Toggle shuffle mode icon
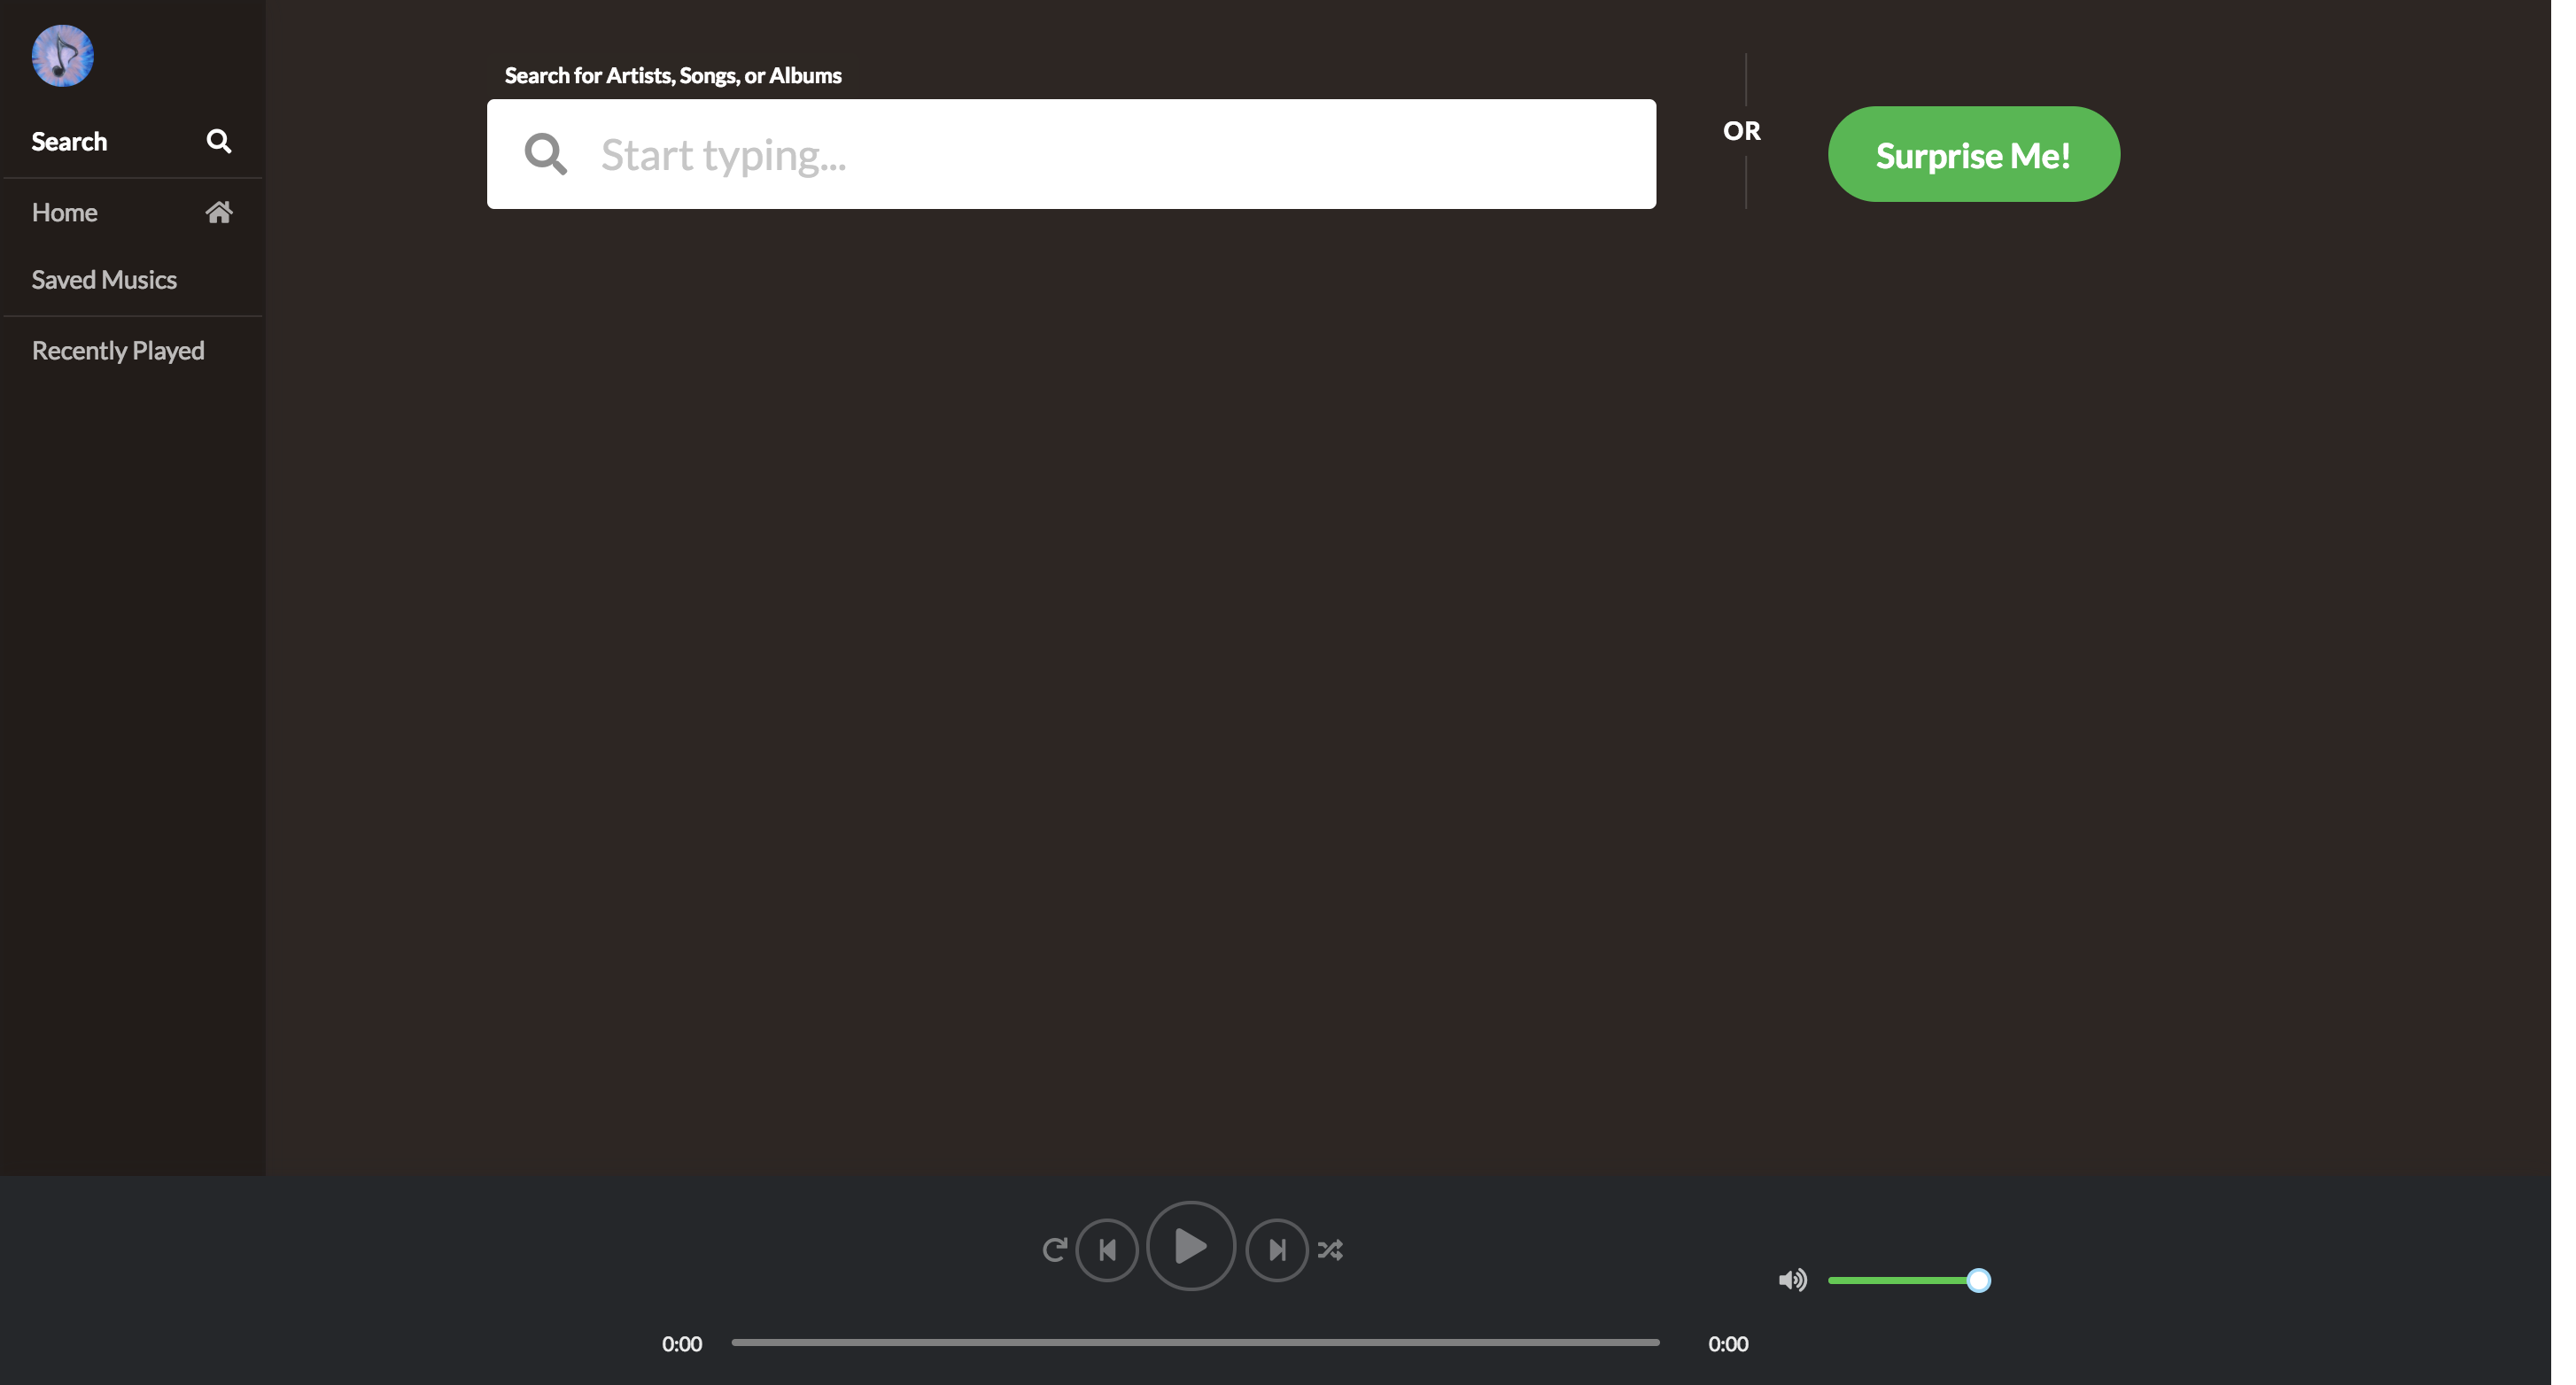This screenshot has height=1385, width=2576. click(1330, 1249)
